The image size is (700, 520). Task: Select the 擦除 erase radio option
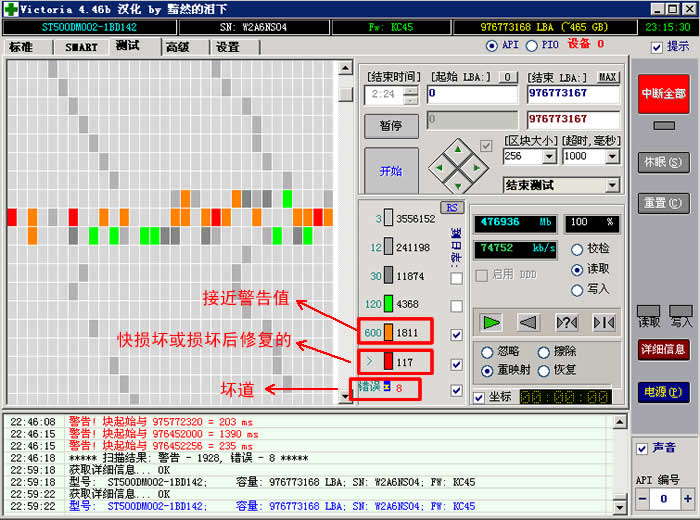(543, 352)
